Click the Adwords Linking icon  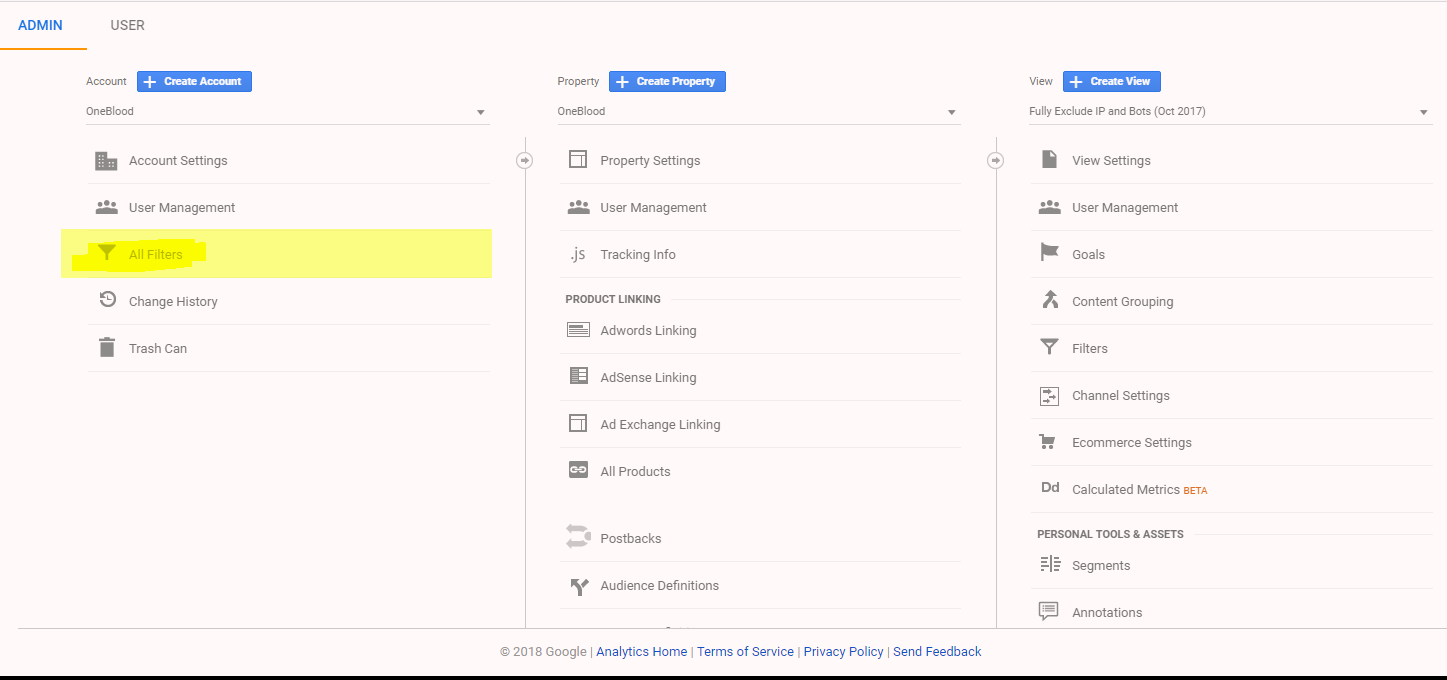(x=578, y=330)
